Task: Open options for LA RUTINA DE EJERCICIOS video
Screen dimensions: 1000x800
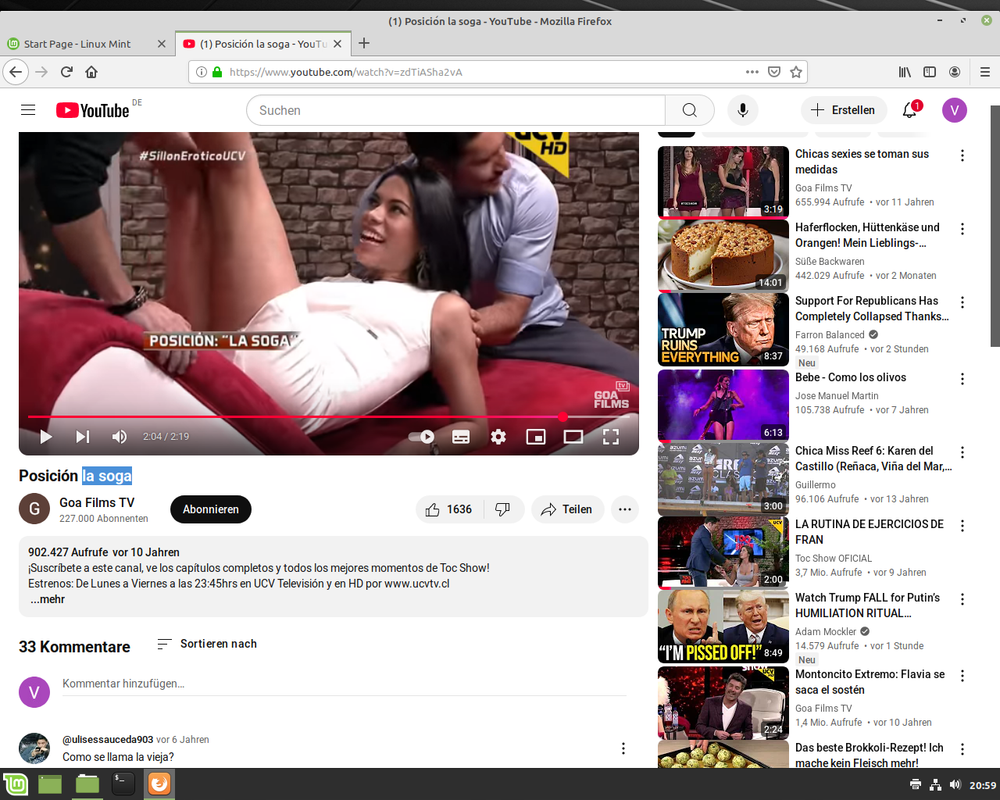Action: click(x=962, y=526)
